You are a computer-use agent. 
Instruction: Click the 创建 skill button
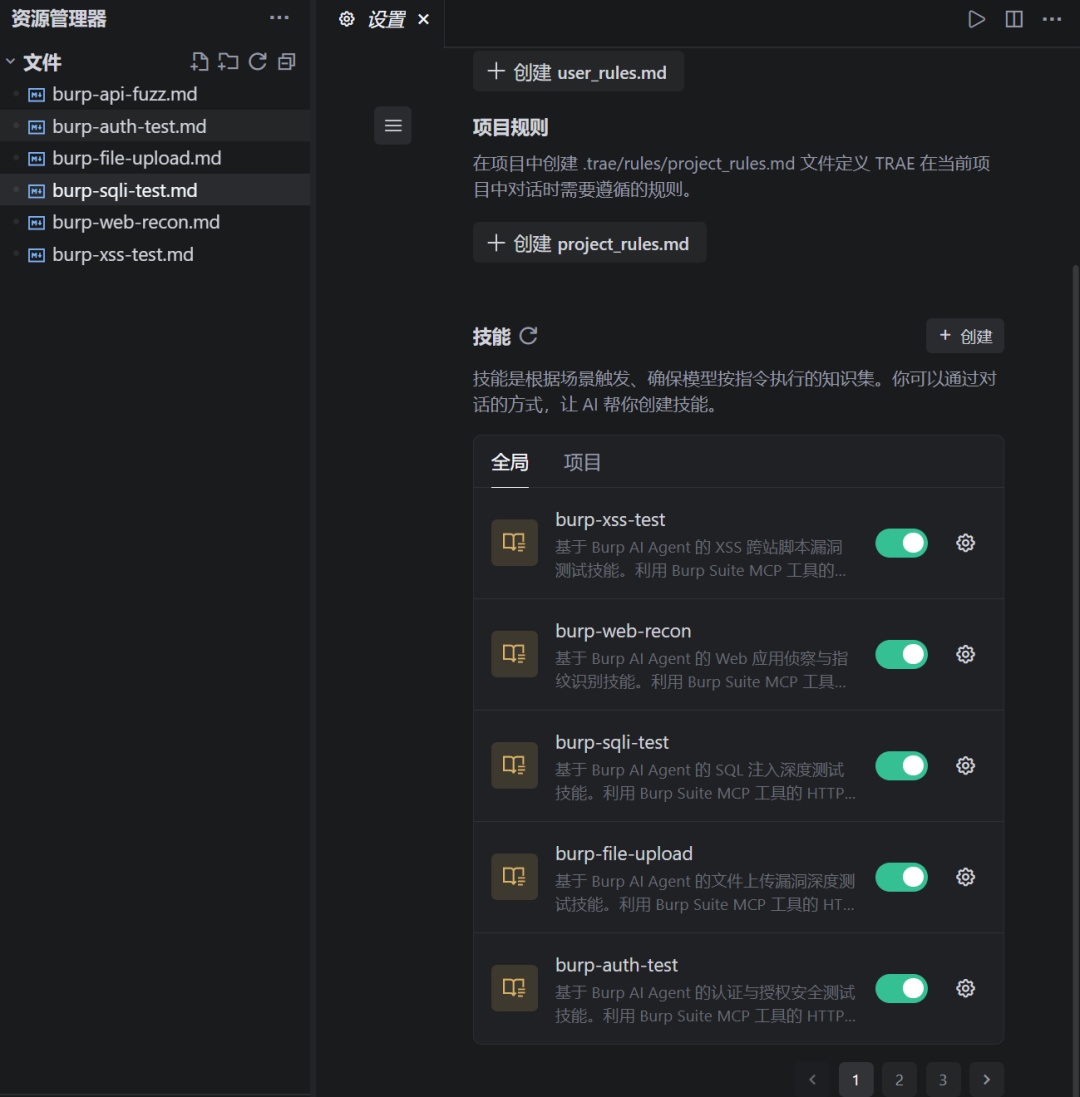[x=965, y=336]
